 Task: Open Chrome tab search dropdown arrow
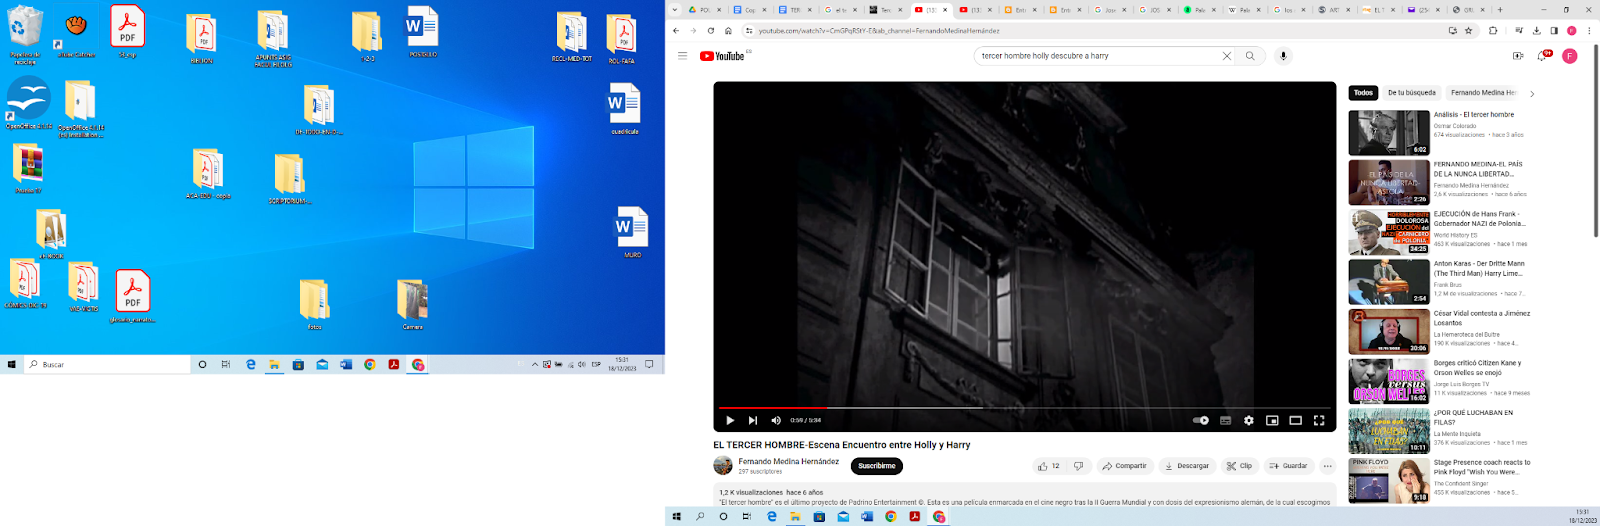click(x=675, y=10)
